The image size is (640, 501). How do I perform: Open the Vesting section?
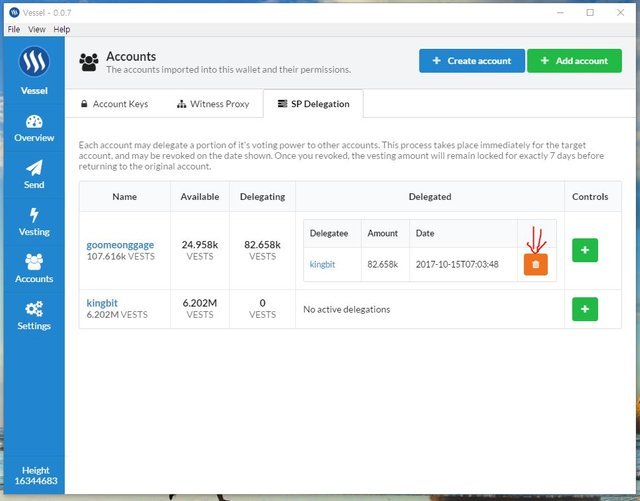pyautogui.click(x=34, y=221)
